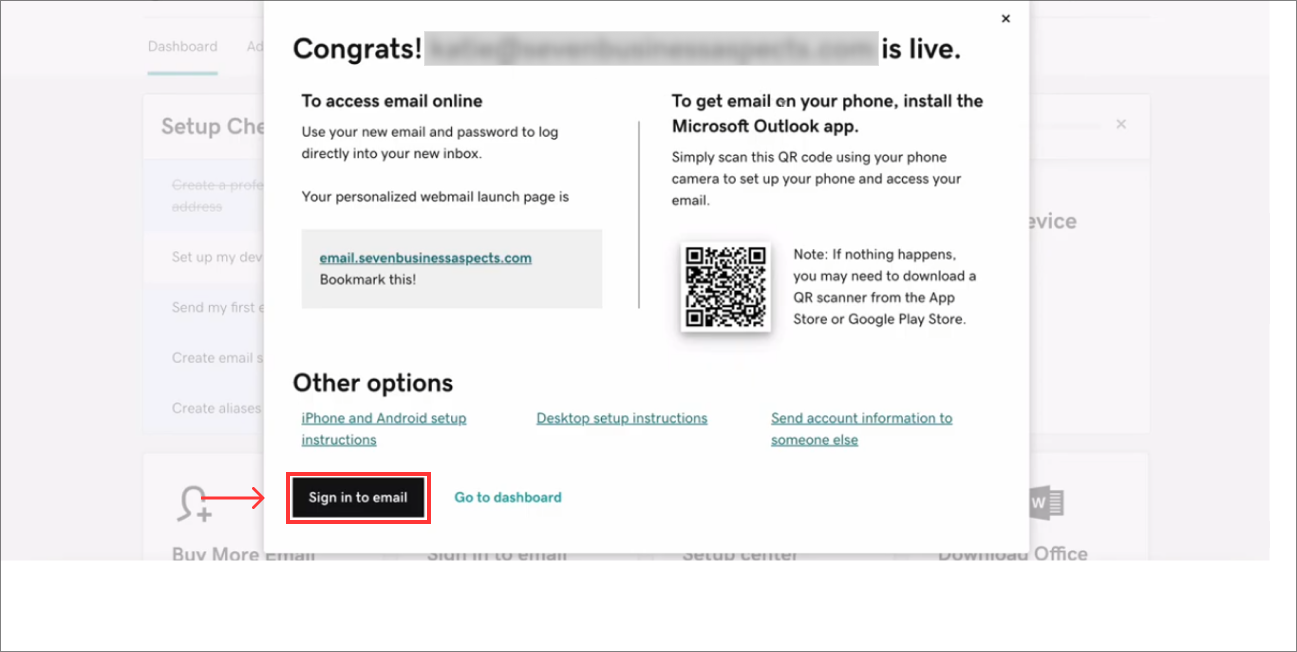Image resolution: width=1297 pixels, height=652 pixels.
Task: Dismiss the Setup Checklist panel with its X
Action: pyautogui.click(x=1121, y=124)
